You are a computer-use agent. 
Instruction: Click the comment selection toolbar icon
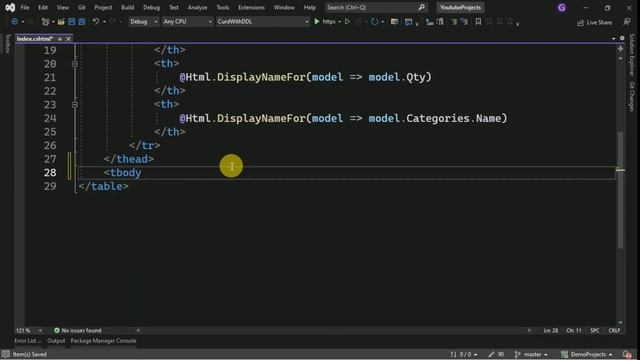[454, 22]
